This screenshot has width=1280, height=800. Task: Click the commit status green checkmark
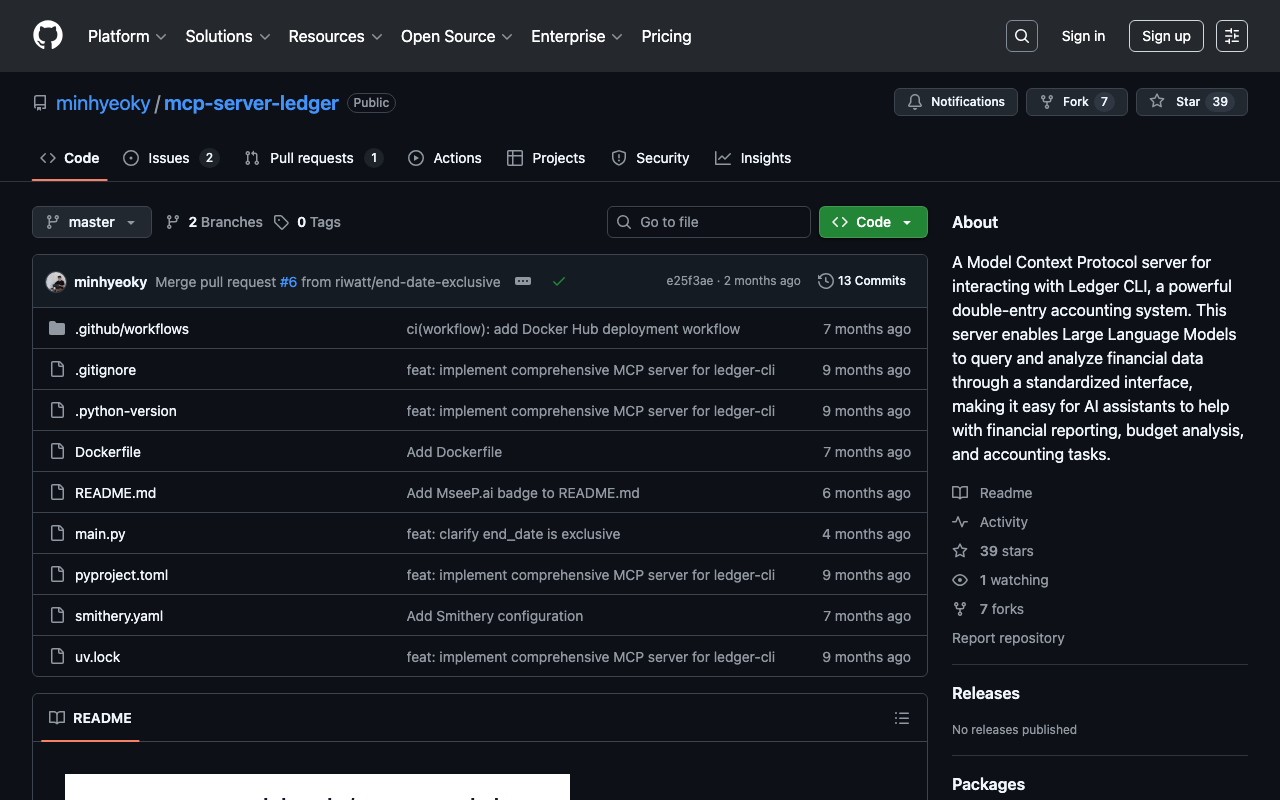(559, 282)
